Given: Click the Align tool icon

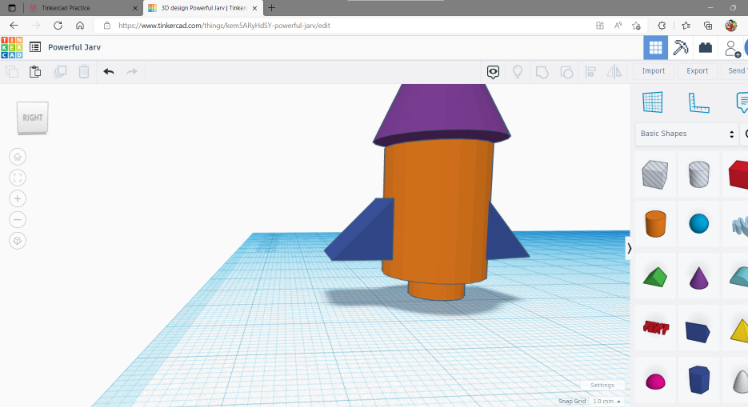Looking at the screenshot, I should tap(591, 72).
